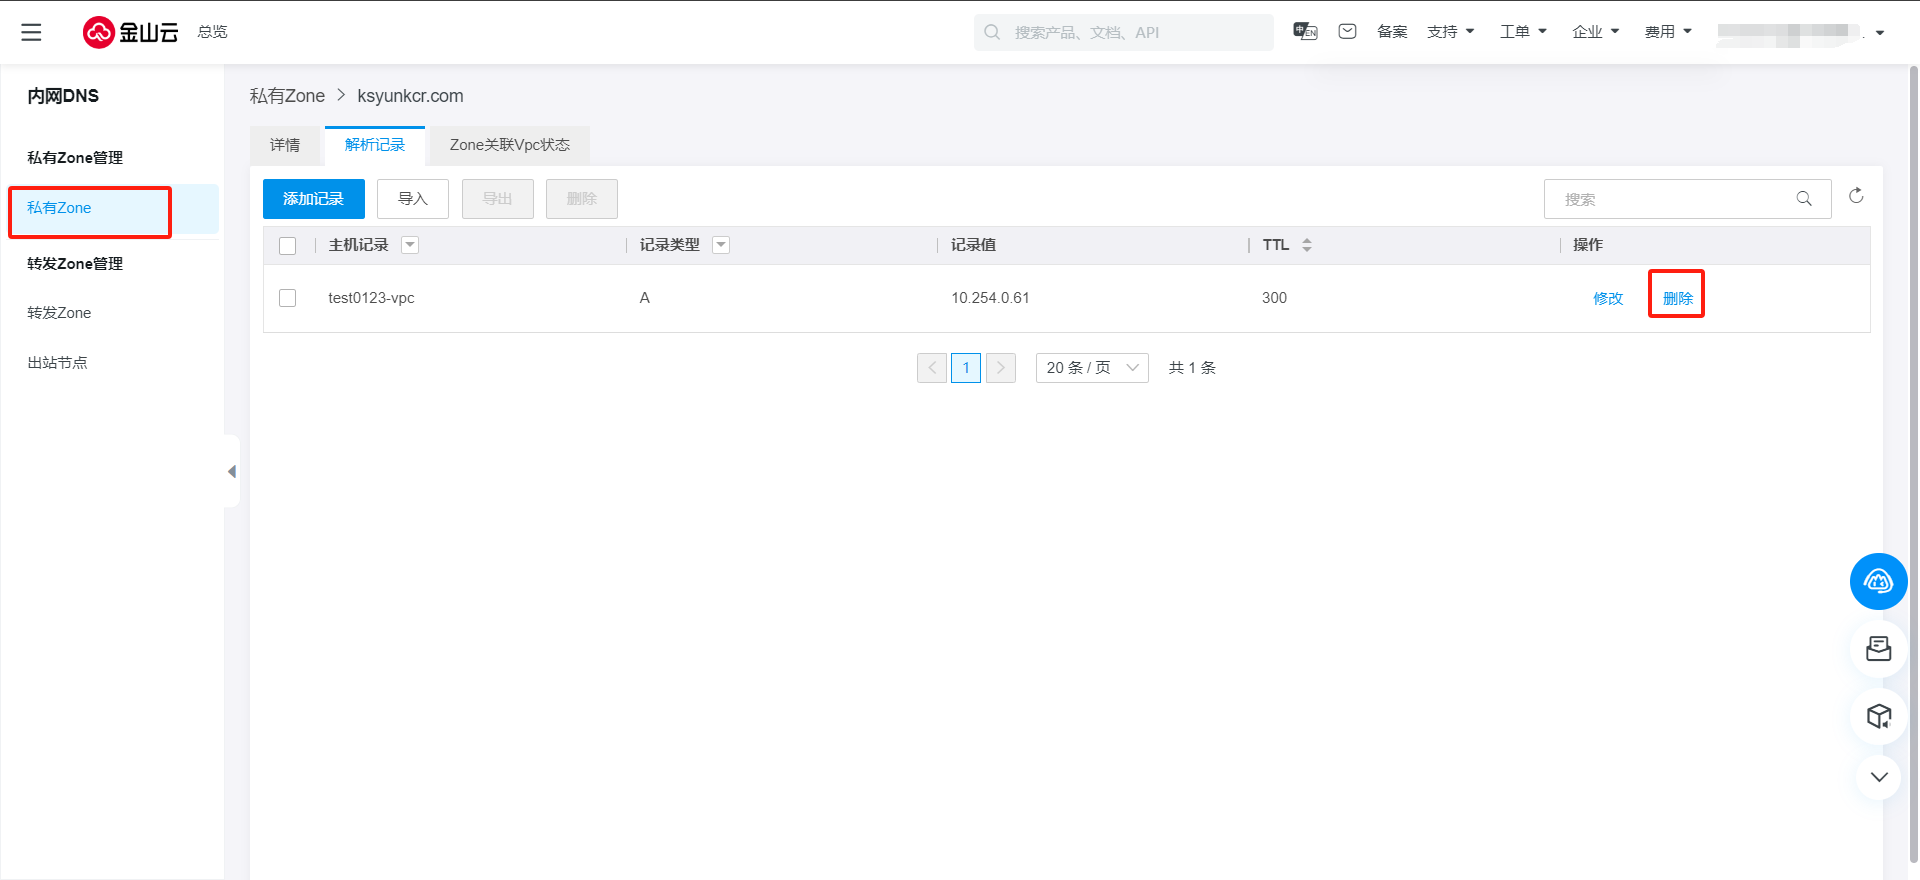The height and width of the screenshot is (880, 1920).
Task: Open the 记录类型 column filter dropdown
Action: click(x=721, y=245)
